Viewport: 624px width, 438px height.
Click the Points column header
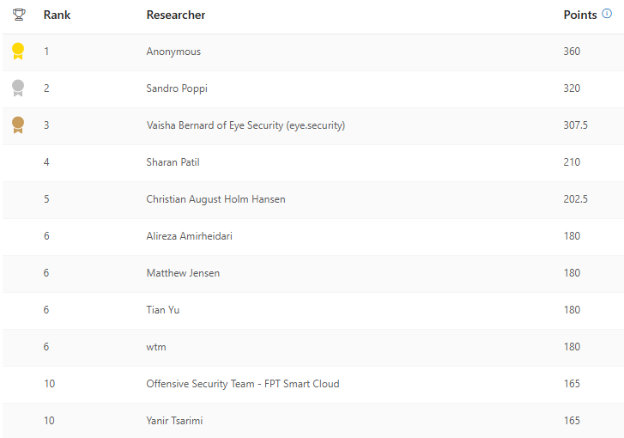coord(580,16)
